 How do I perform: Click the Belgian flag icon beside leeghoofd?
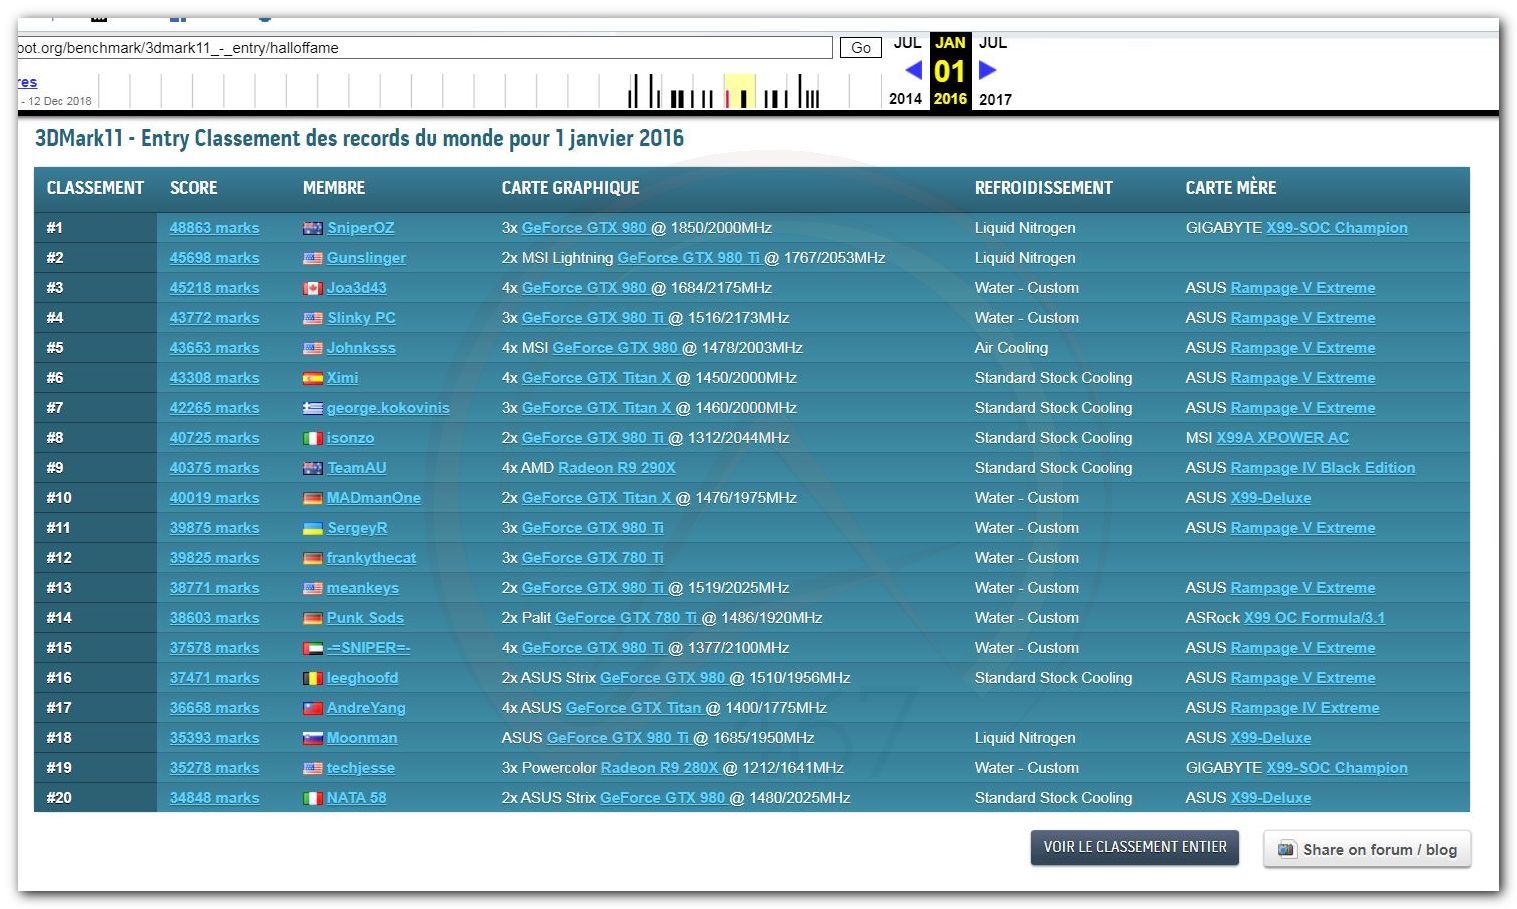313,678
